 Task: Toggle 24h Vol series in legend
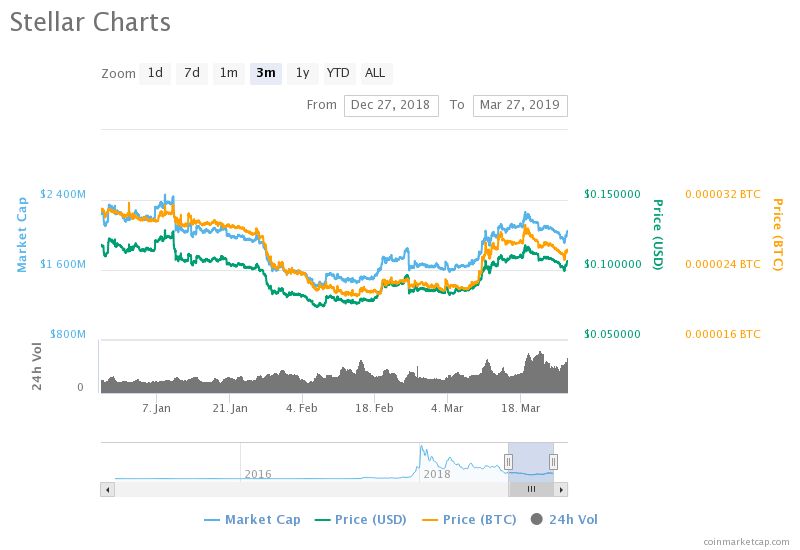(564, 520)
